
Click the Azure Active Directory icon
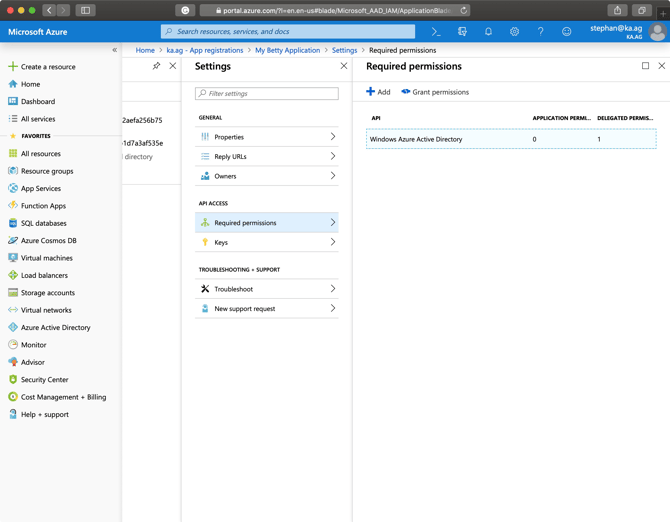[x=13, y=327]
